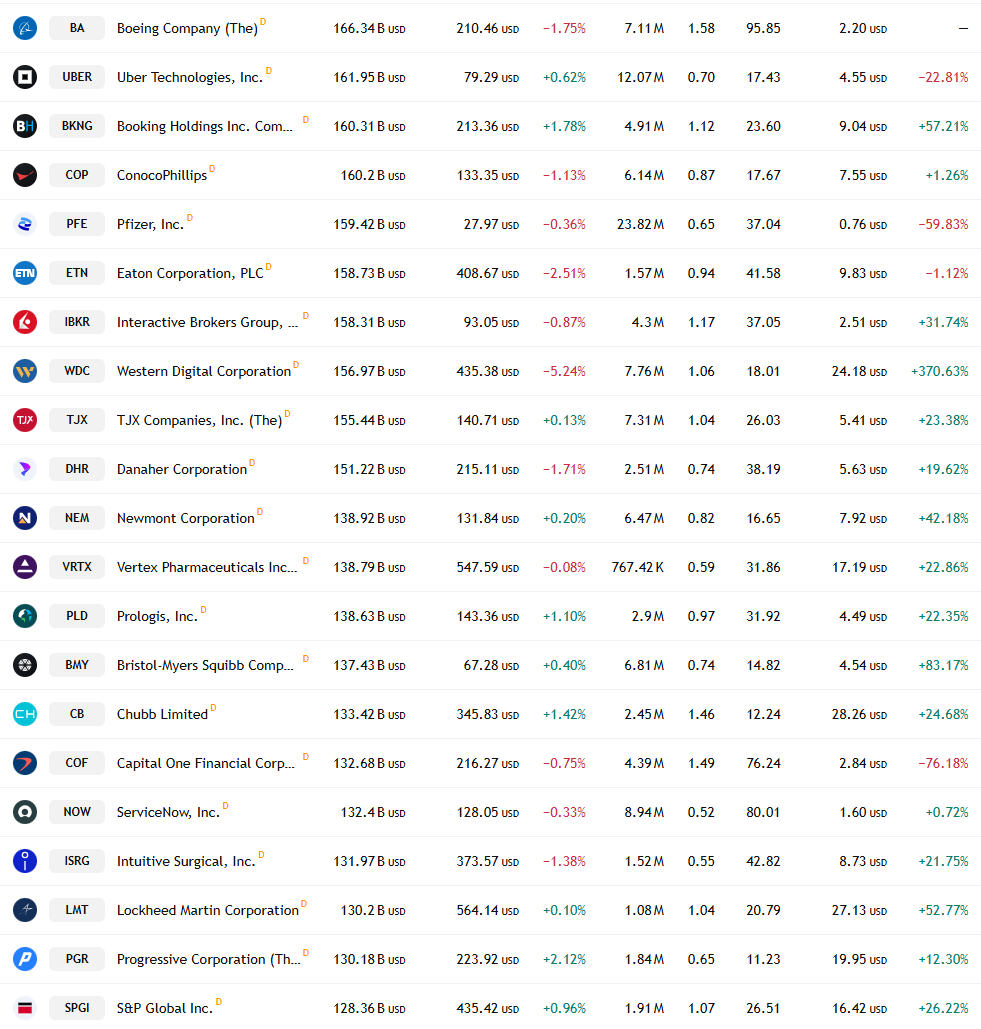Click the Newmont logo icon
Viewport: 981px width, 1029px height.
(x=25, y=518)
